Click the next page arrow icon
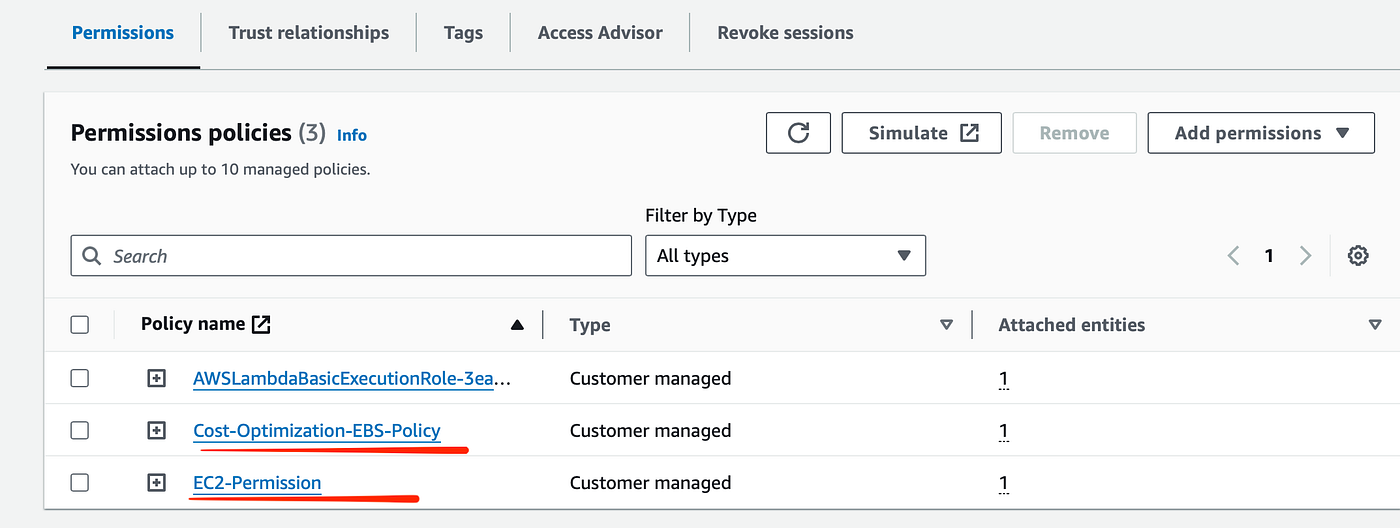Screen dimensions: 1400x528 point(1305,256)
